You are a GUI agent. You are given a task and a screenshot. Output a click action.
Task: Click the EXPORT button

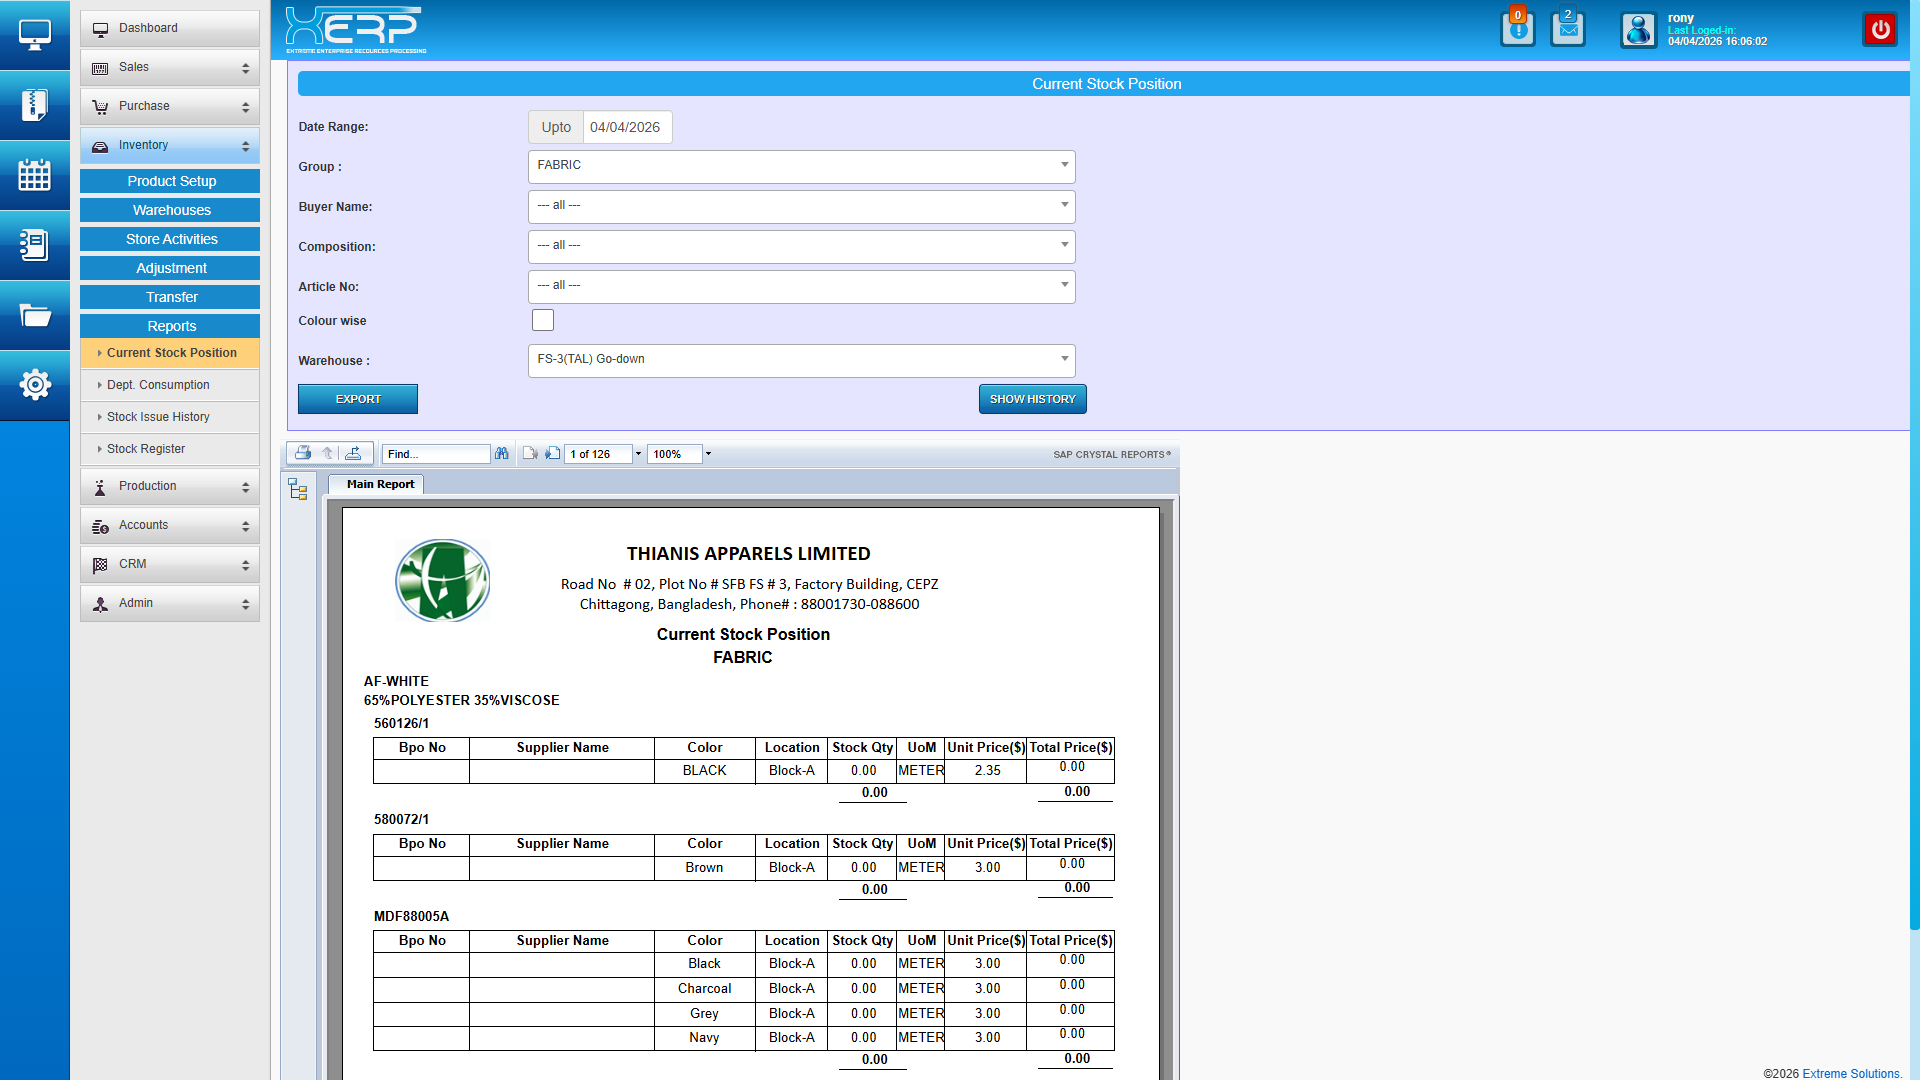point(358,399)
